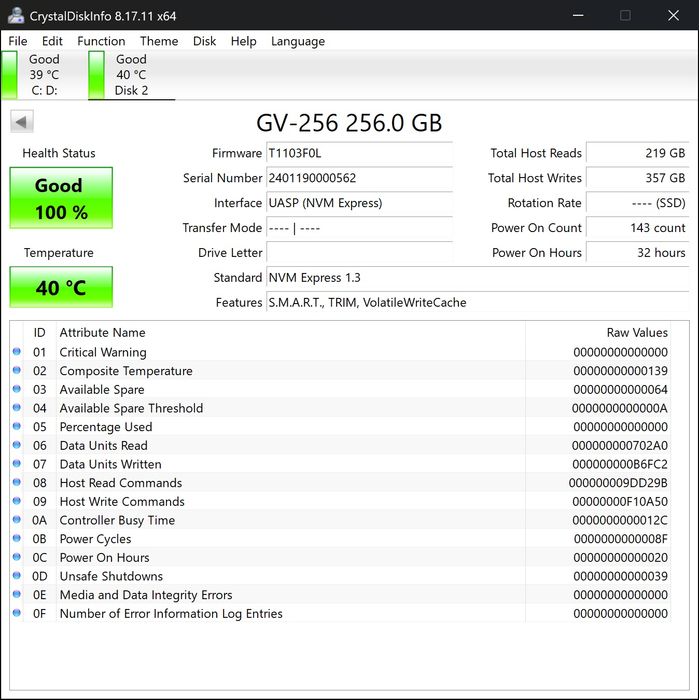
Task: Click the status dot for Power Cycles
Action: pos(17,538)
